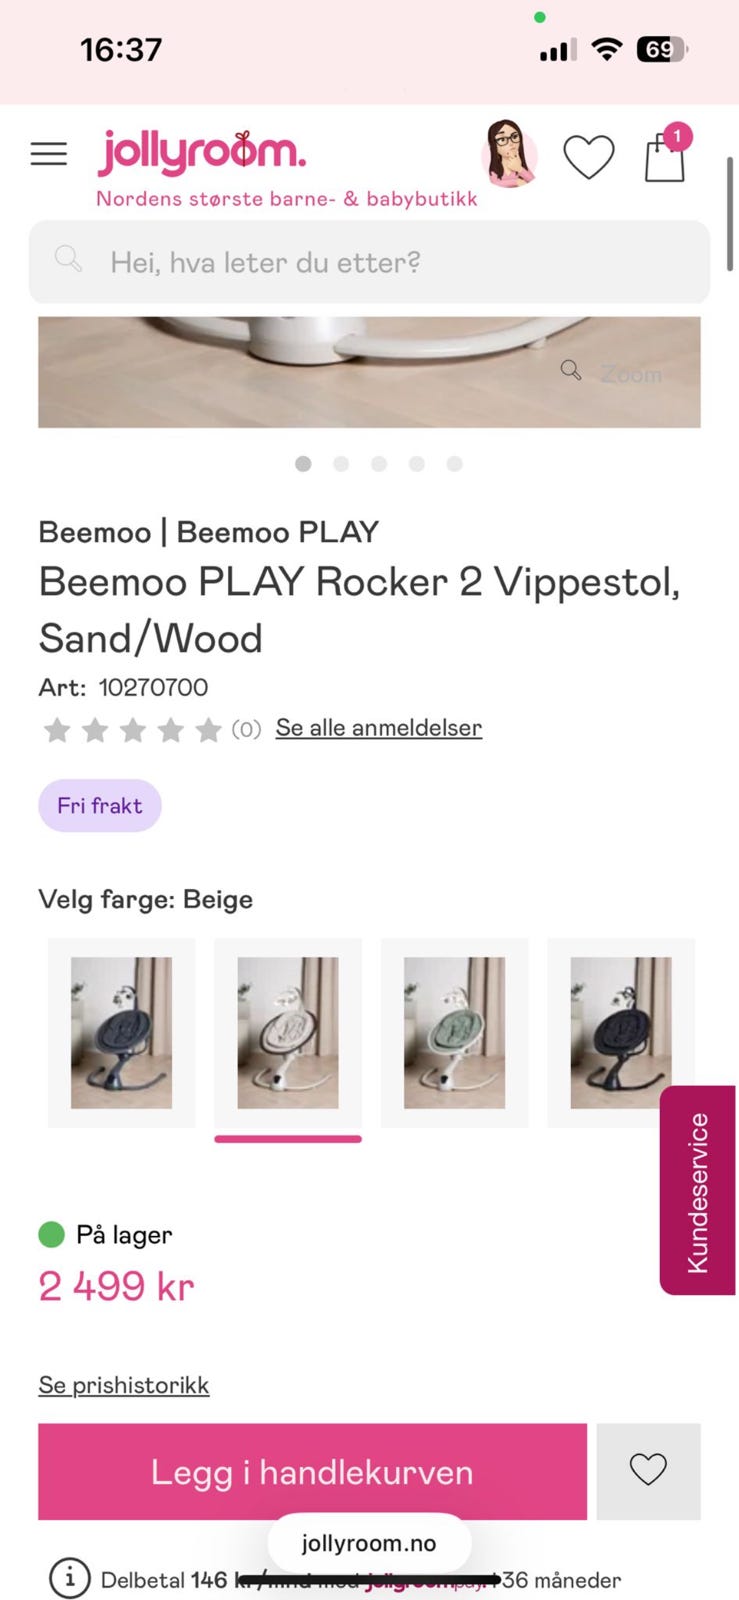Select the third carousel dot
Image resolution: width=739 pixels, height=1600 pixels.
[x=379, y=464]
